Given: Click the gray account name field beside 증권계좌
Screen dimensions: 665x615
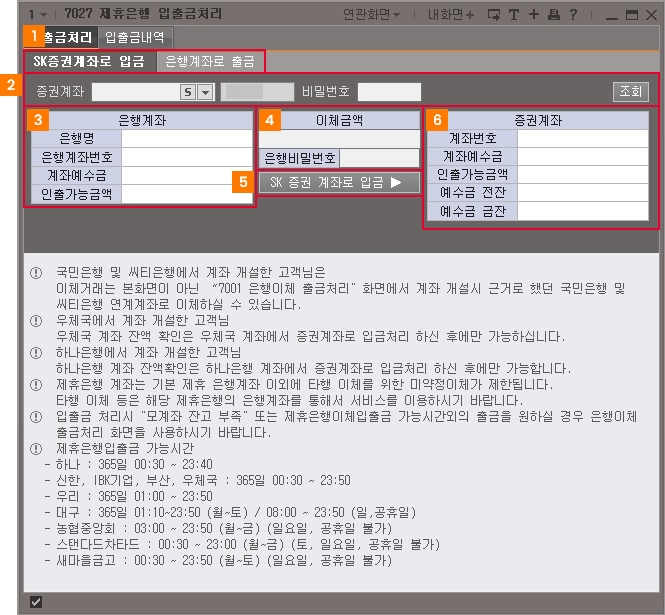Looking at the screenshot, I should tap(257, 92).
